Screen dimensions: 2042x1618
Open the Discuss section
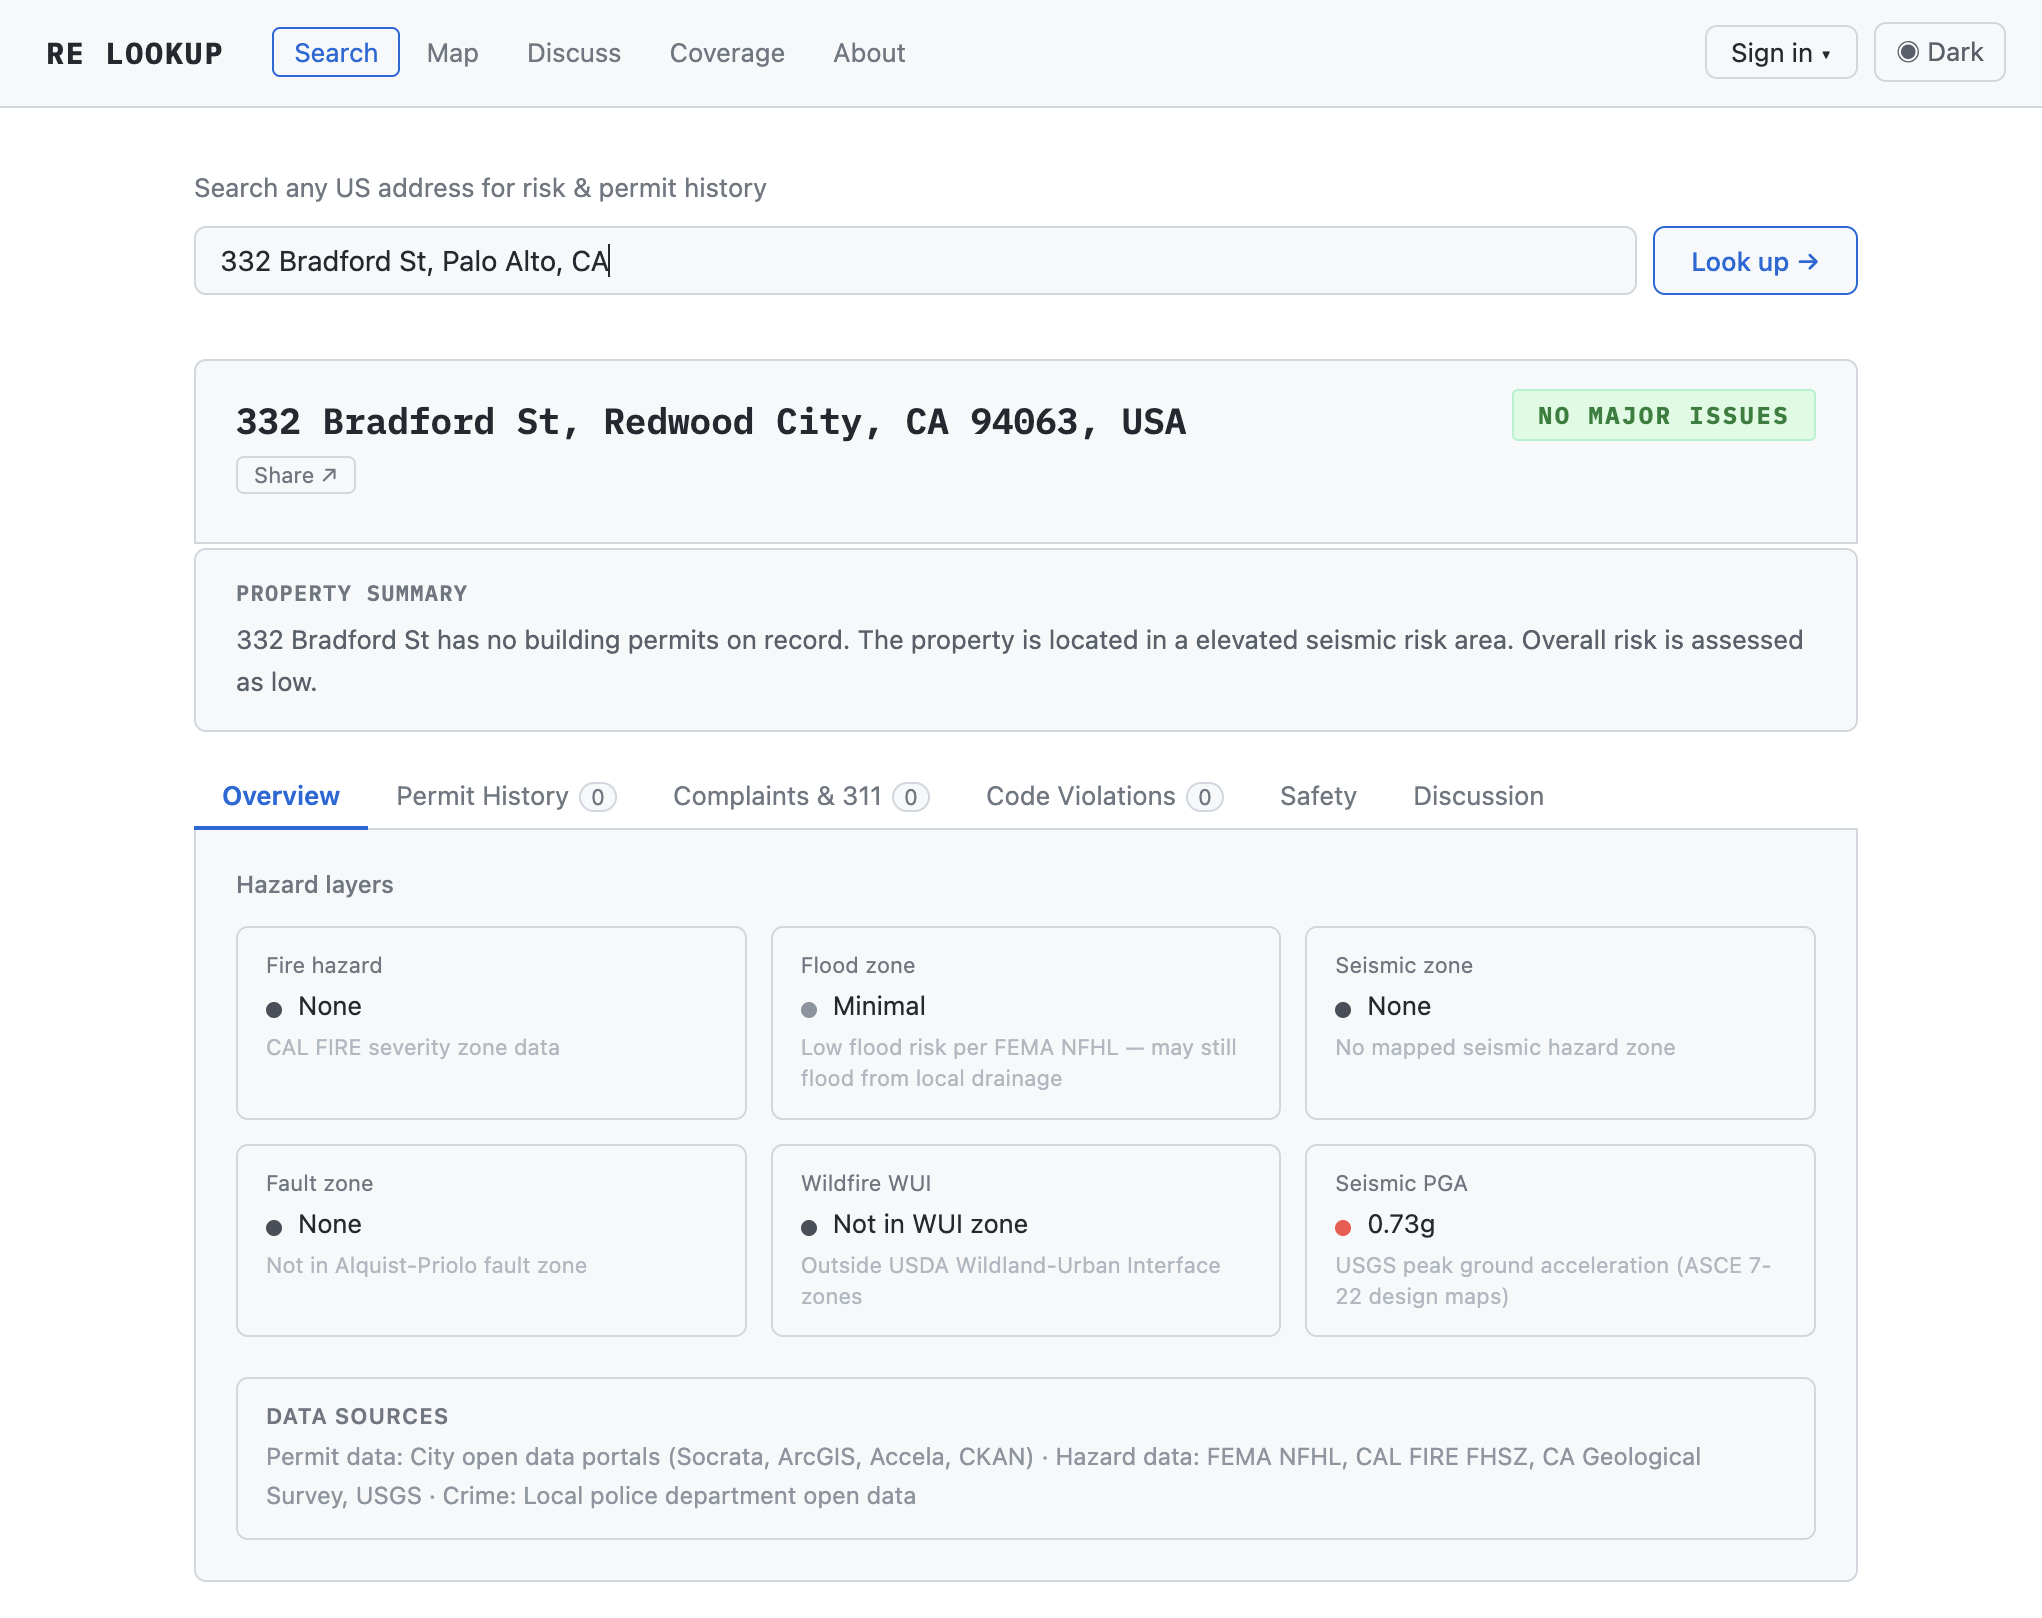point(573,53)
